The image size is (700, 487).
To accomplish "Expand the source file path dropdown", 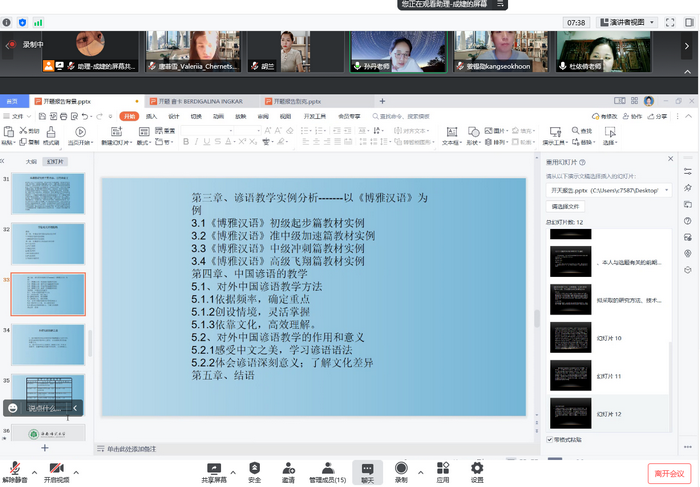I will (665, 189).
